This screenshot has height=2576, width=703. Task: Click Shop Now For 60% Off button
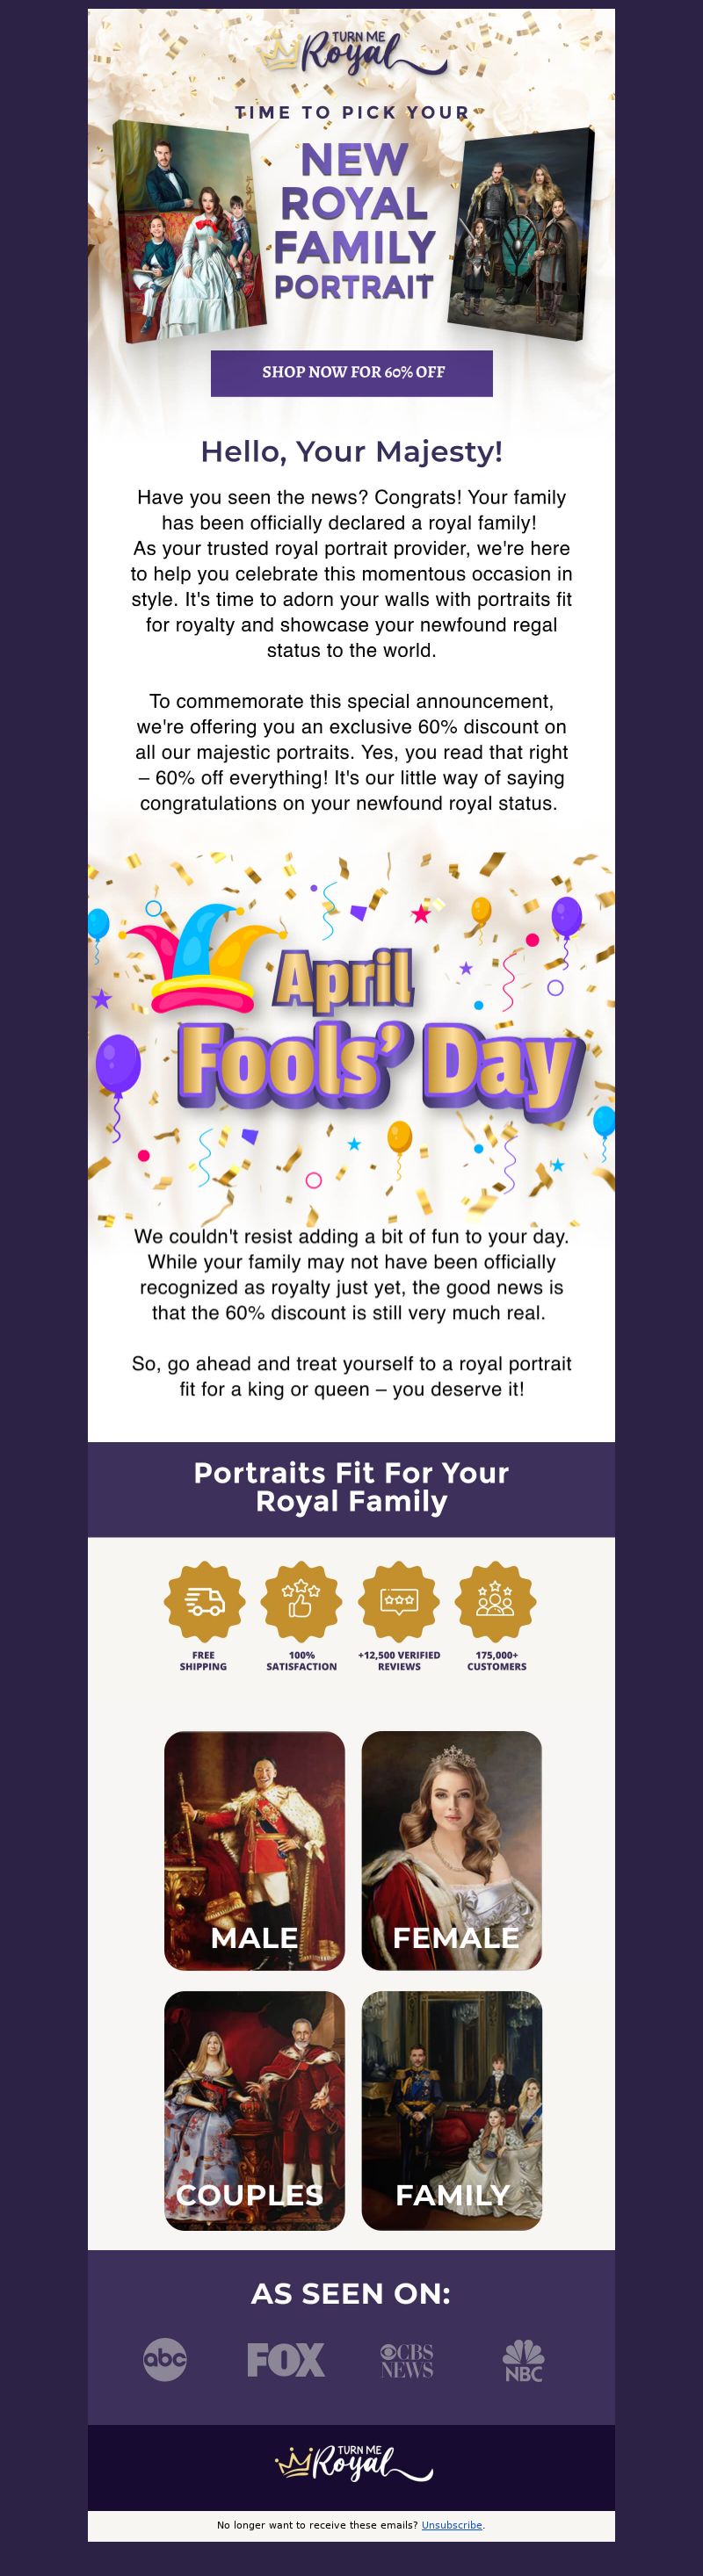(352, 373)
